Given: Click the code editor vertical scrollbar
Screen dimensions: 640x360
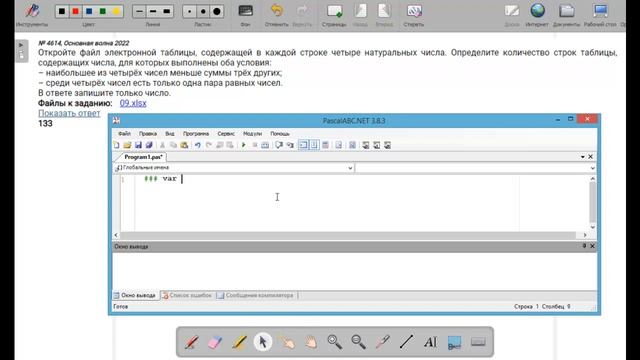Looking at the screenshot, I should point(593,203).
